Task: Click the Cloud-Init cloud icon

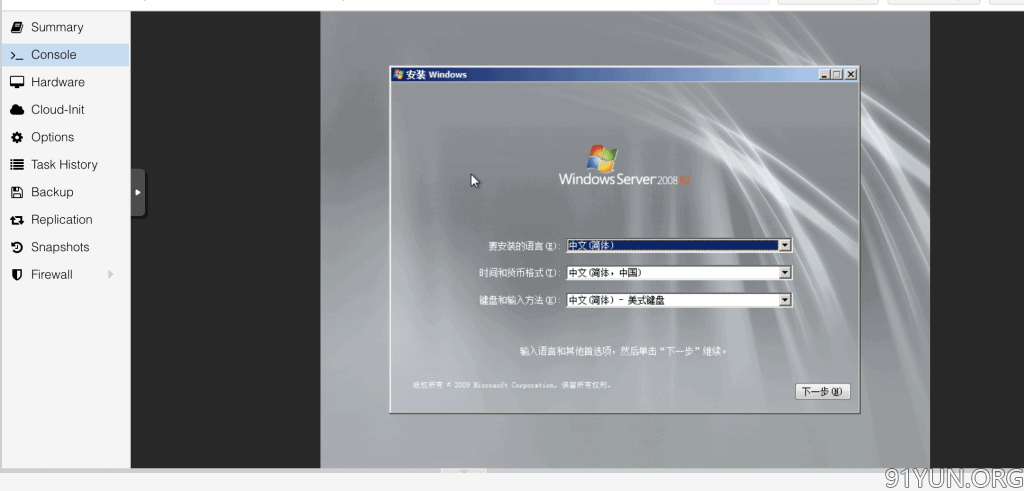Action: click(17, 110)
